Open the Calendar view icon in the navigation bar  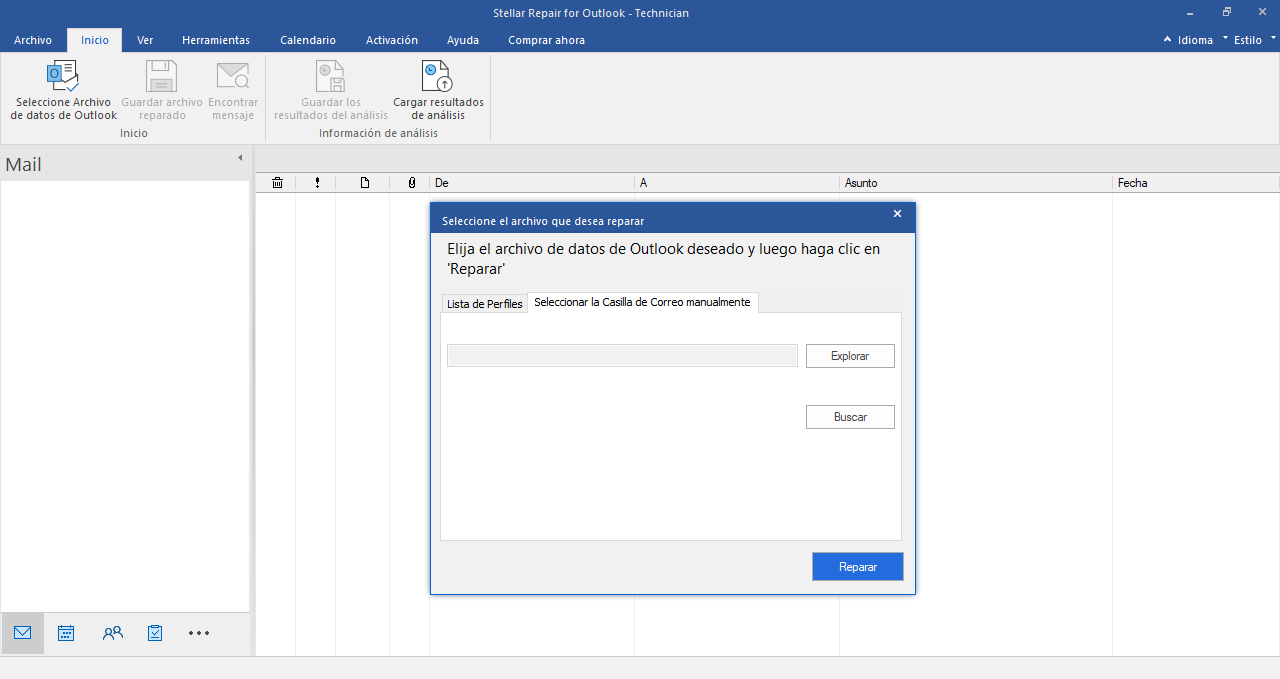click(66, 633)
